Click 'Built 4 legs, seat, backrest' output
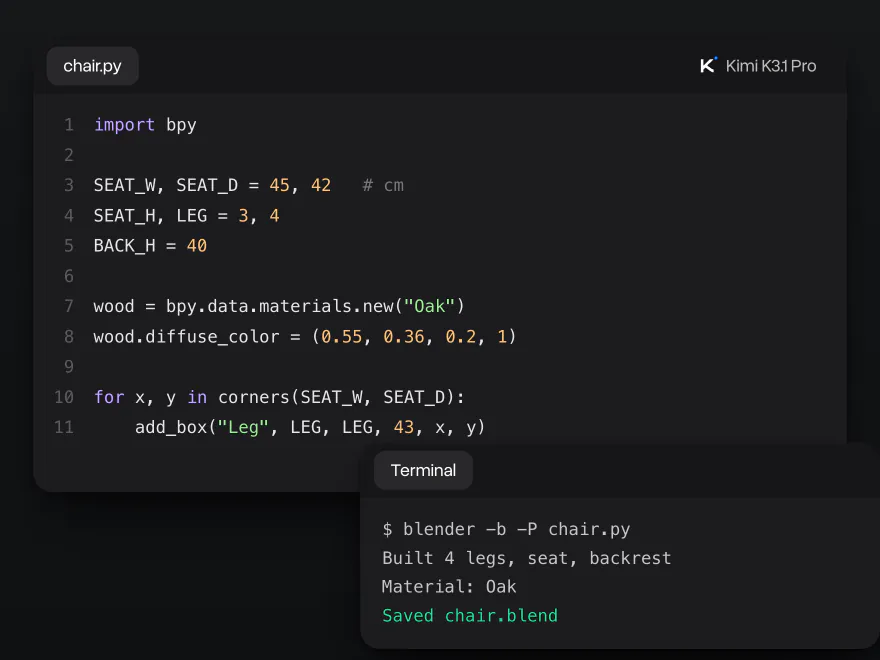Image resolution: width=880 pixels, height=660 pixels. tap(526, 558)
